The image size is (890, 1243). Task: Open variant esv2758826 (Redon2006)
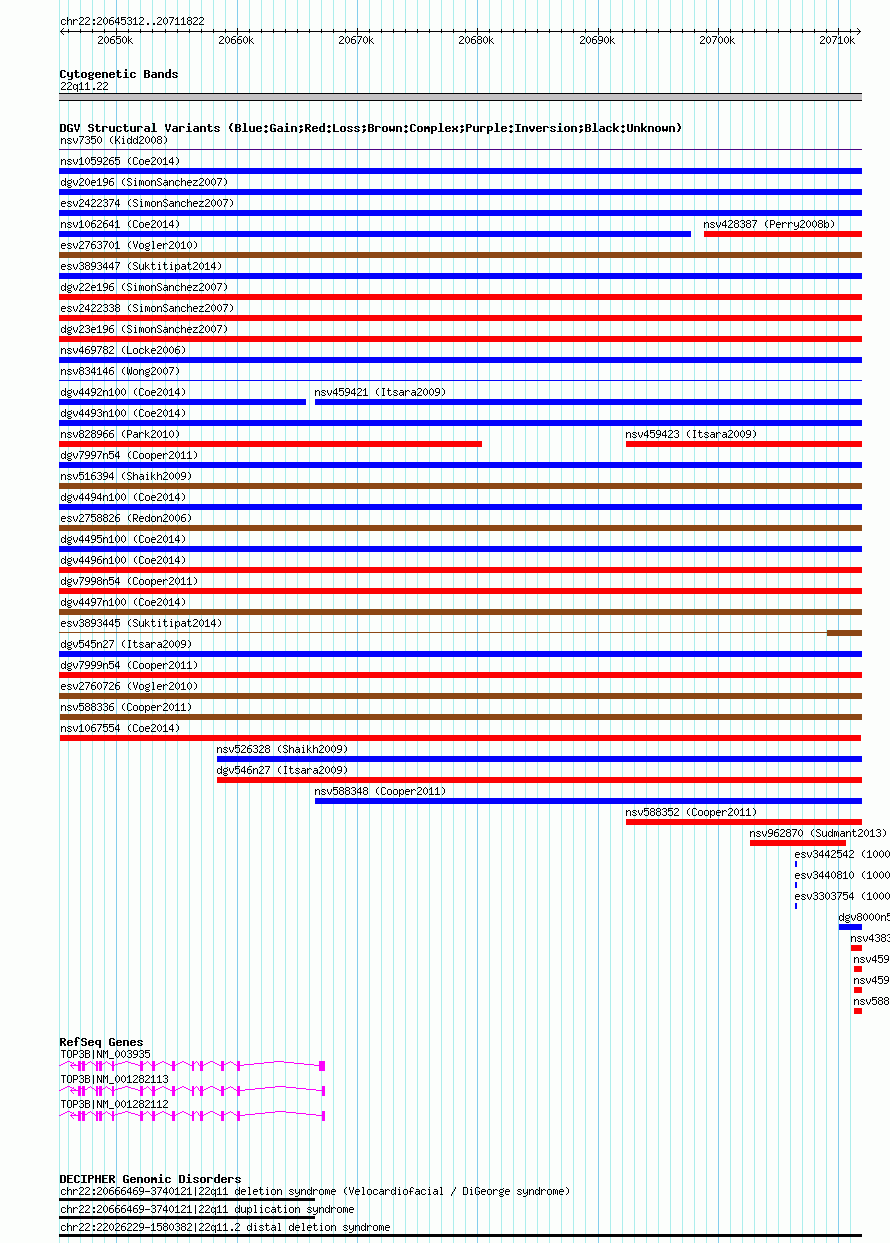126,518
